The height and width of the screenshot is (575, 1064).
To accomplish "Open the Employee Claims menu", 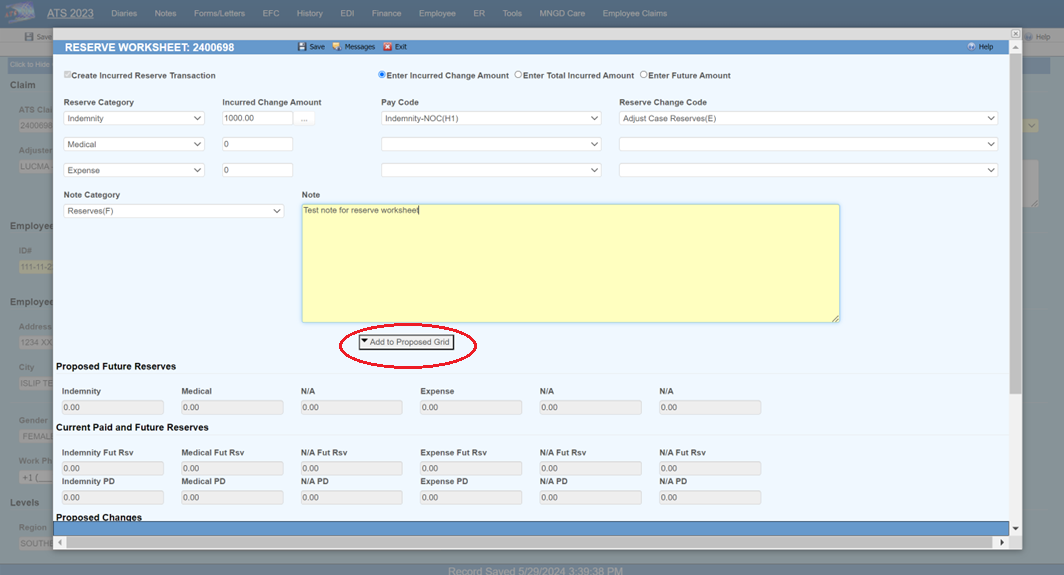I will [x=634, y=14].
